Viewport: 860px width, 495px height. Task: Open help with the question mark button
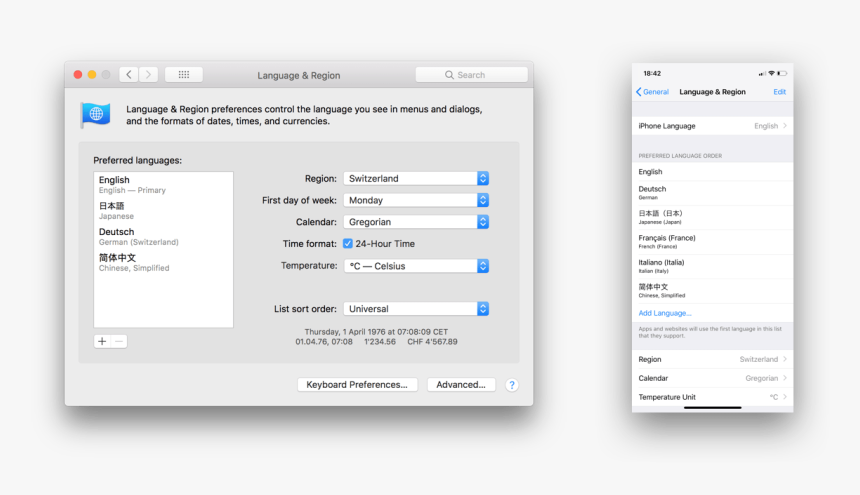(x=512, y=385)
